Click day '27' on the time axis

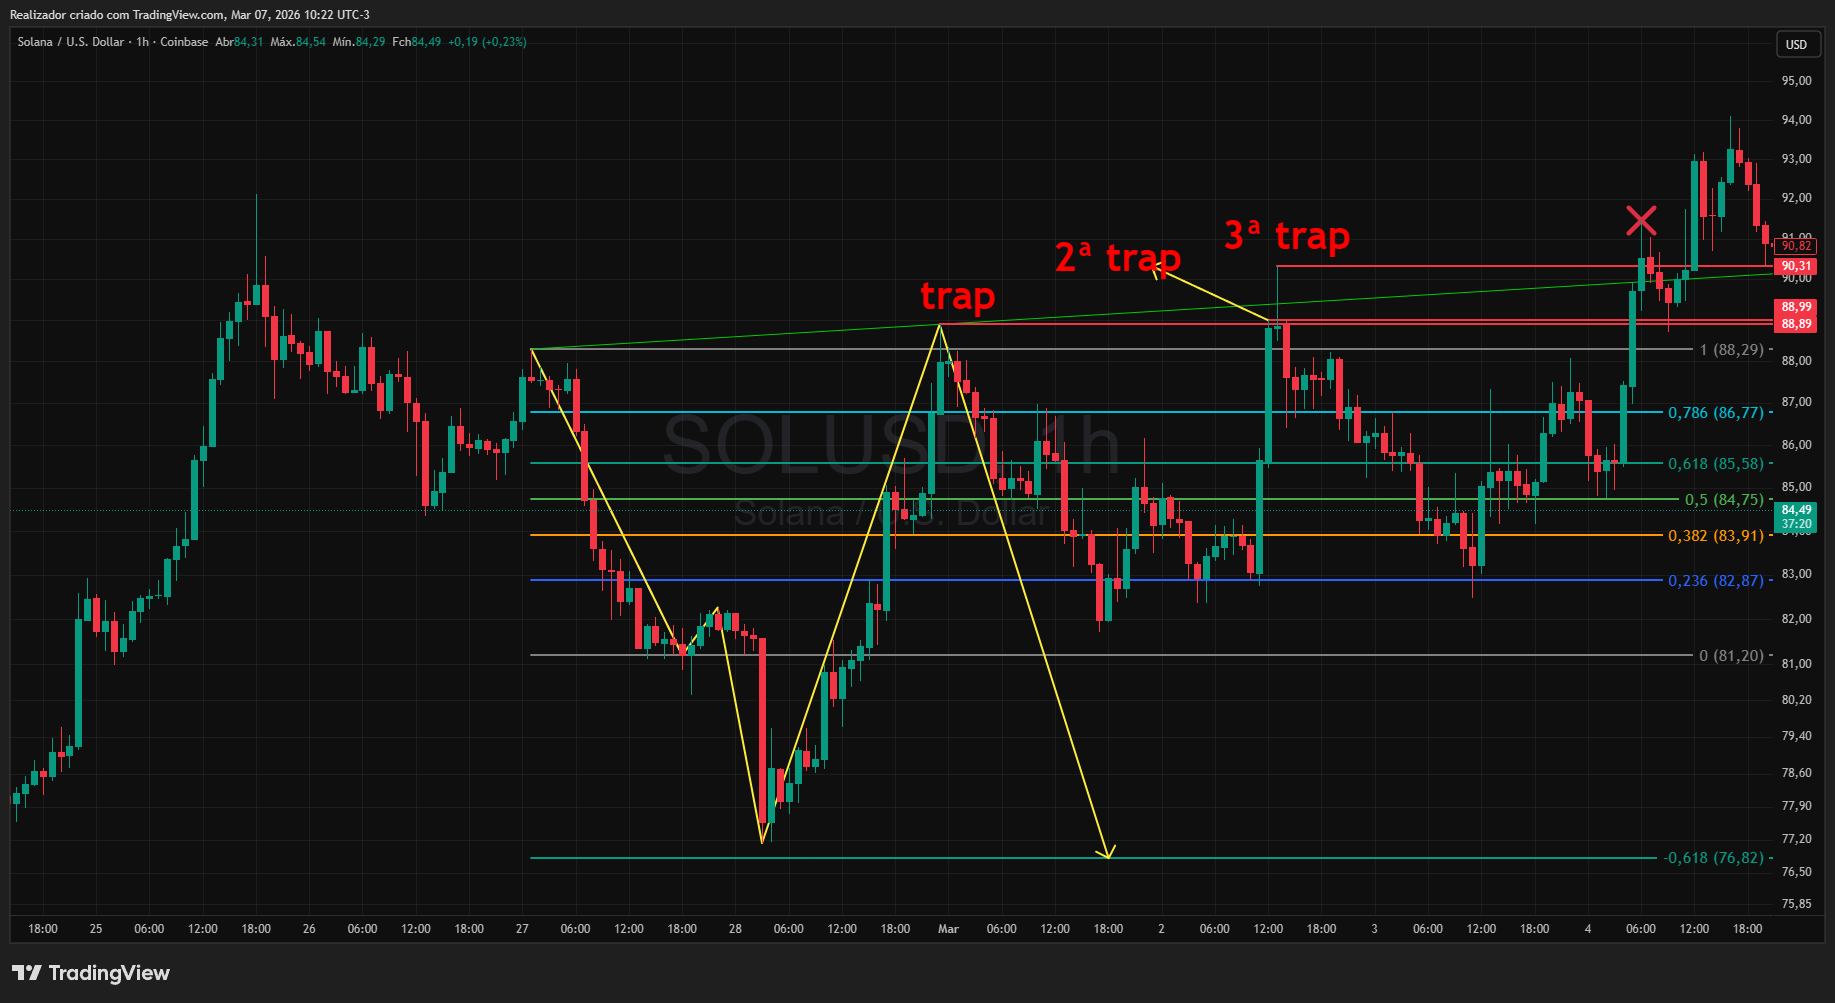[x=522, y=929]
